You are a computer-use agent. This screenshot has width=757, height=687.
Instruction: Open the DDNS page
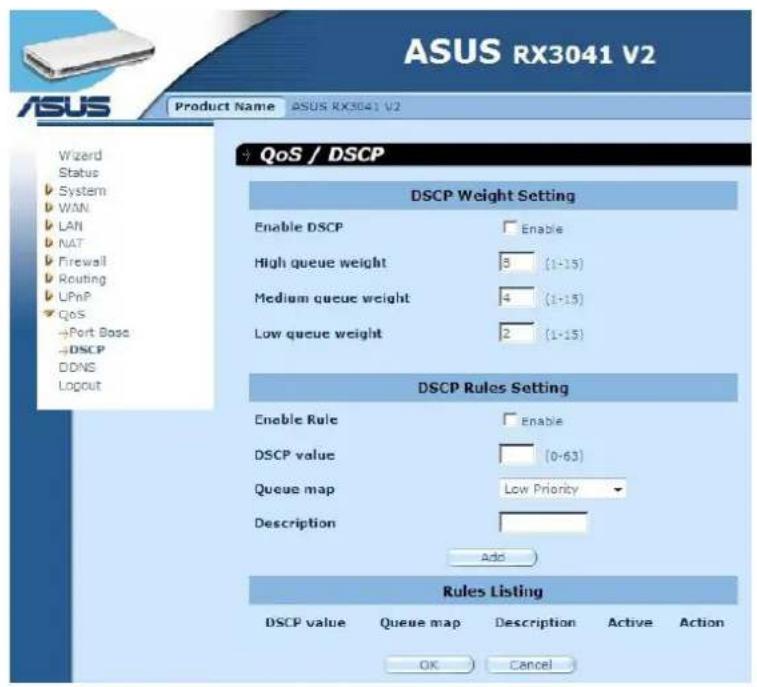pos(77,367)
